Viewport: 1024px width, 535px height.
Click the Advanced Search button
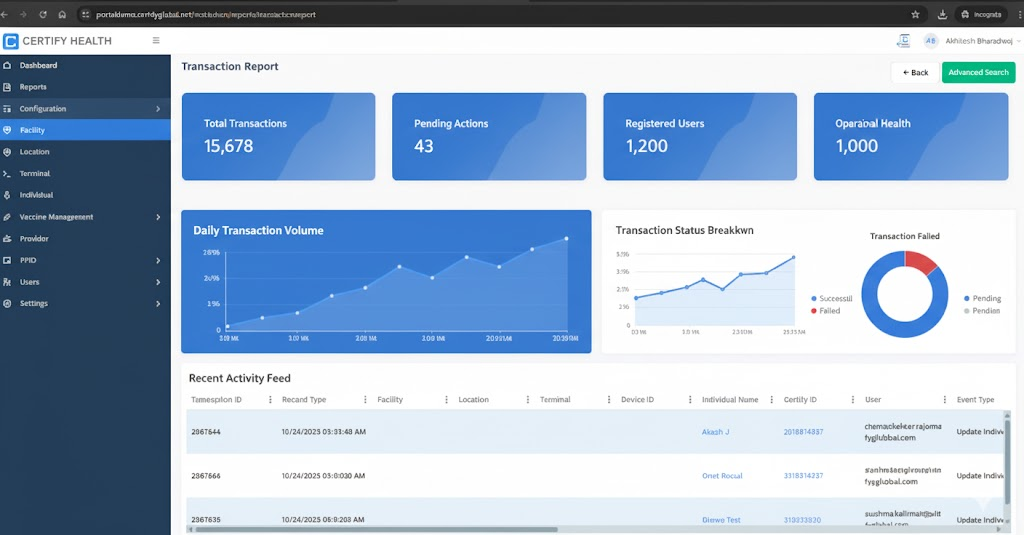point(978,73)
